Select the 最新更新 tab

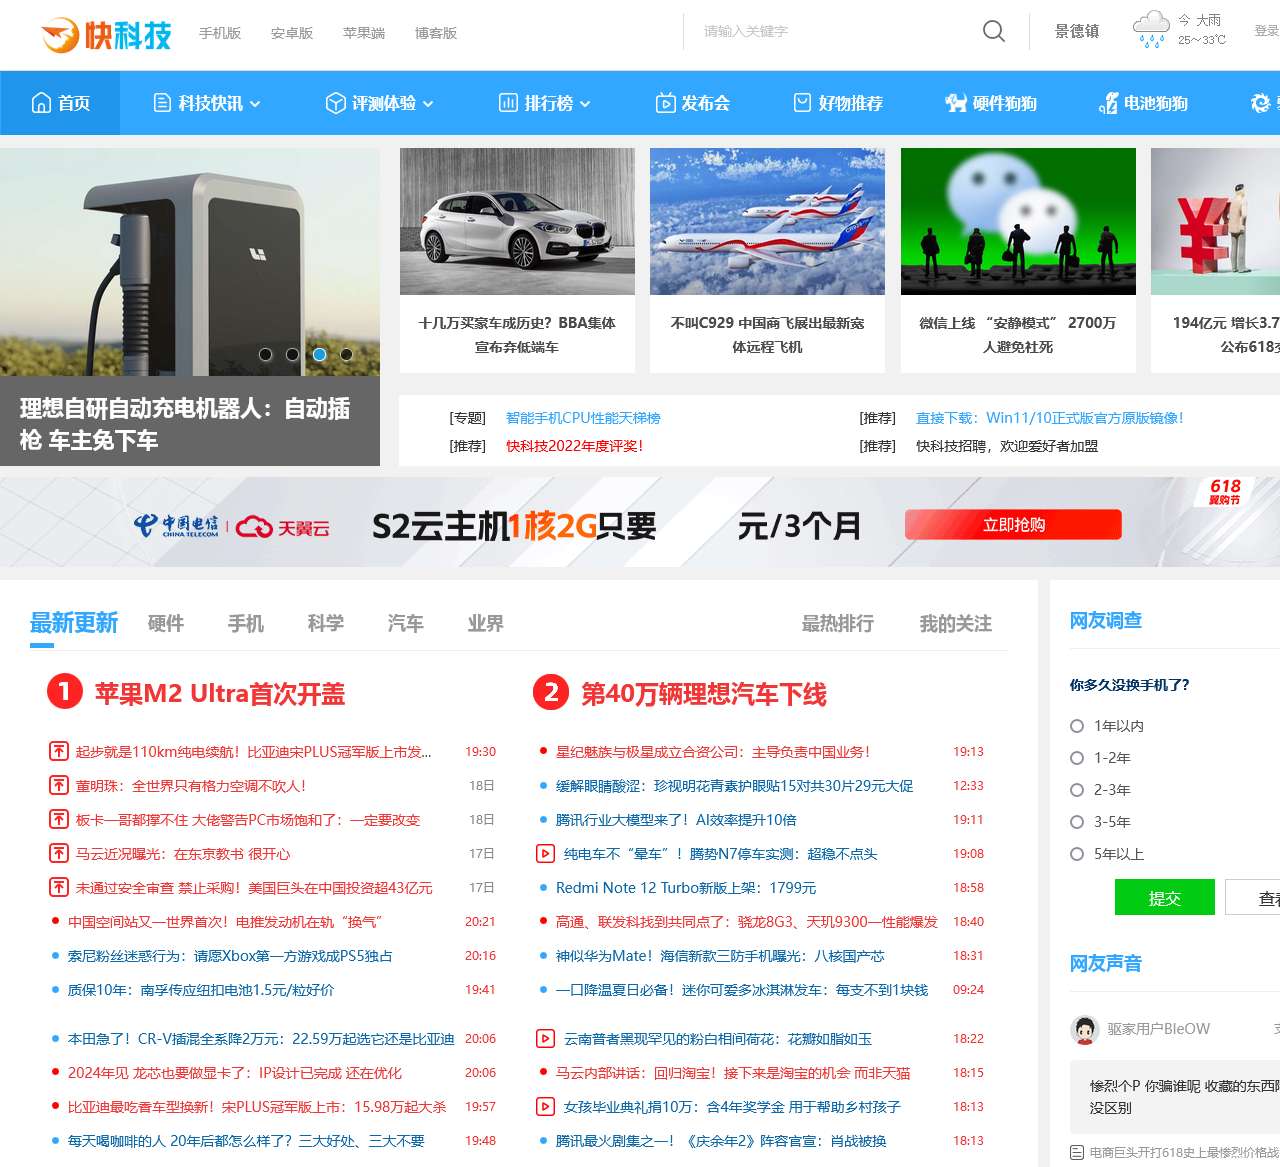(x=74, y=624)
